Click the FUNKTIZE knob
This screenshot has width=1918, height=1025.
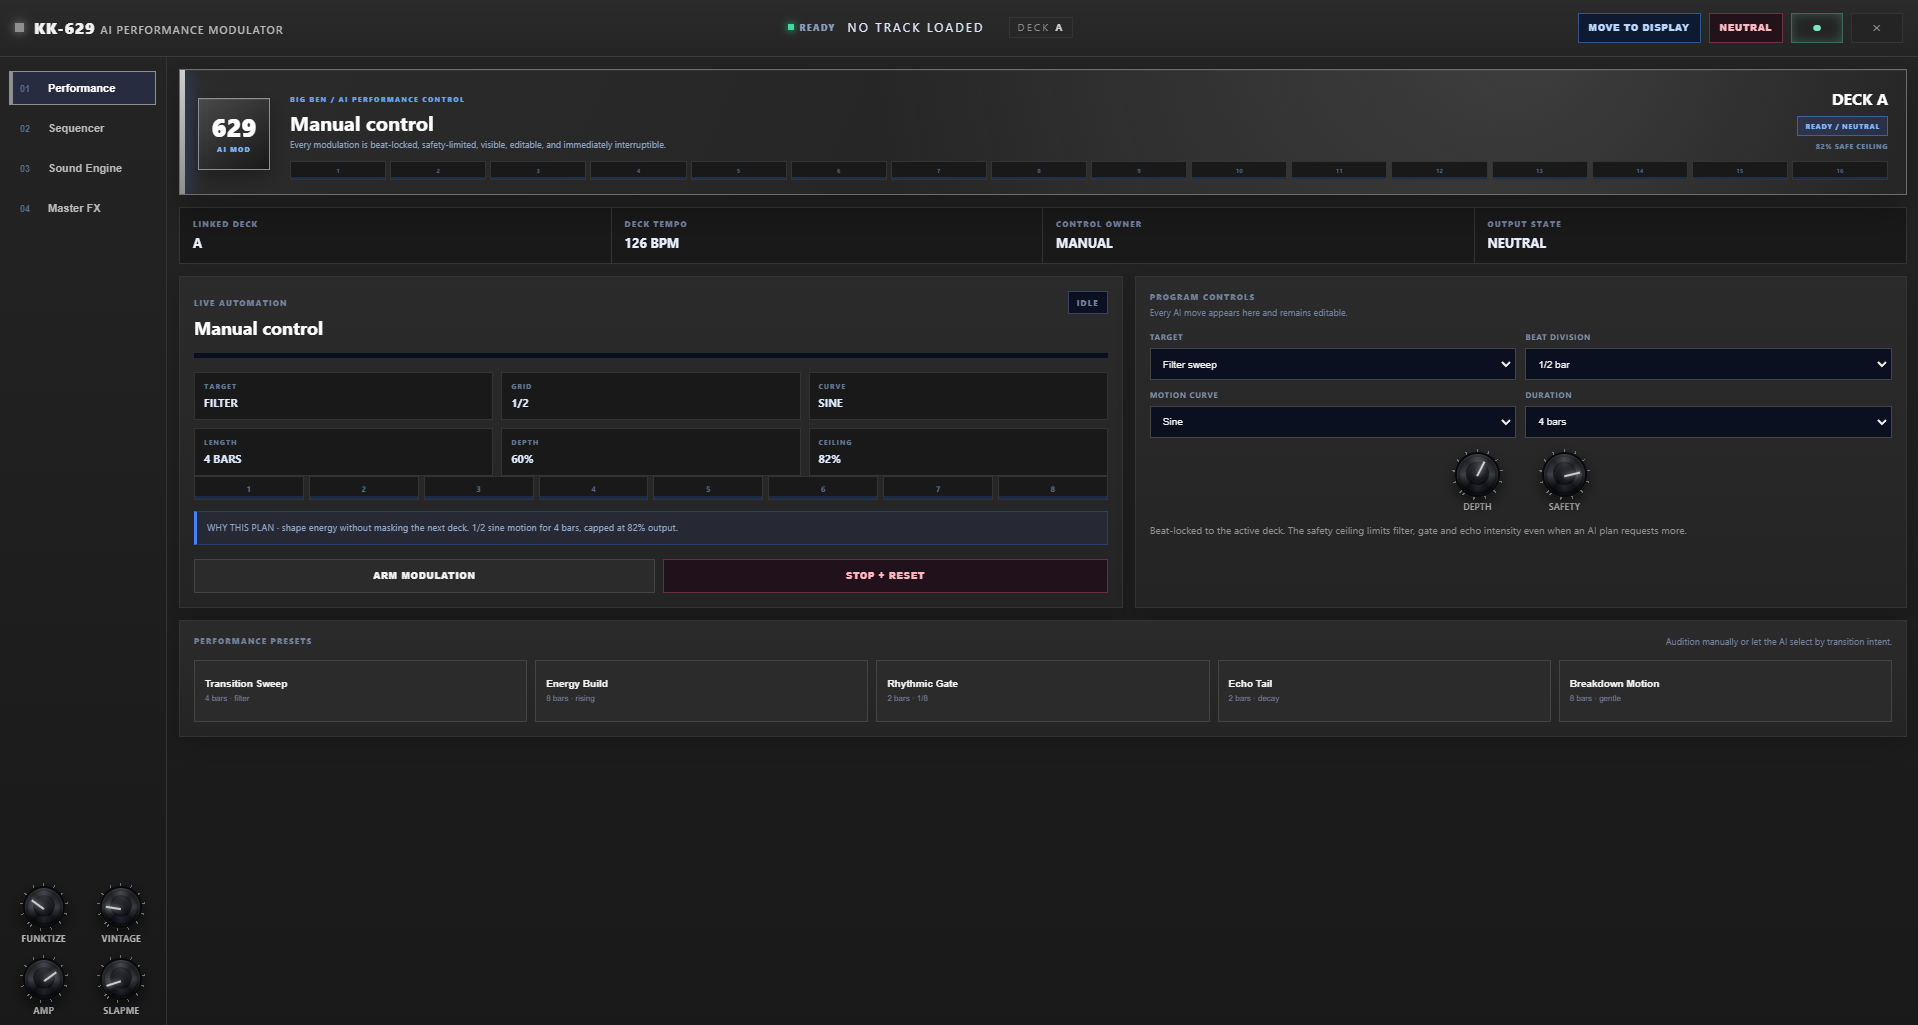[x=43, y=907]
